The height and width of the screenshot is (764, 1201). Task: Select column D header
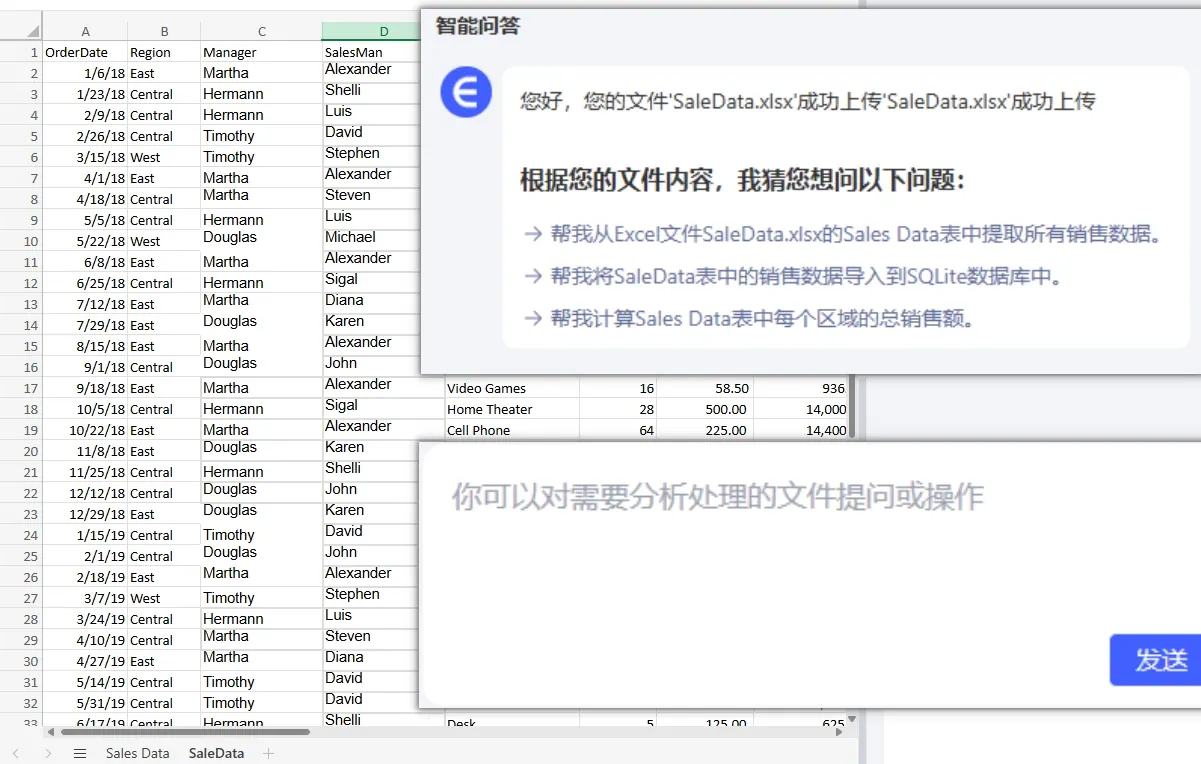(383, 31)
